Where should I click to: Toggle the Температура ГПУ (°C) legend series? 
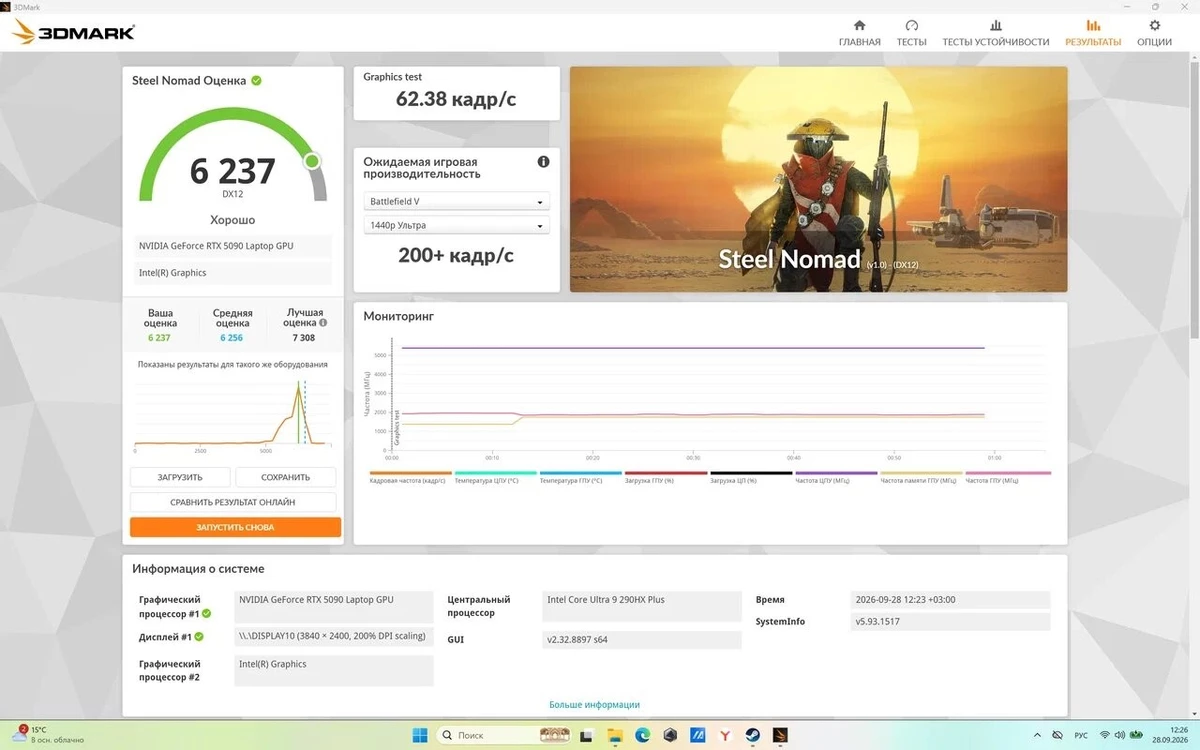(580, 477)
